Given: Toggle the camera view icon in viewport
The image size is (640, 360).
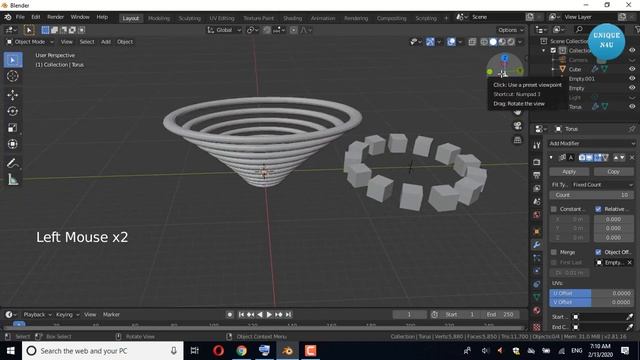Looking at the screenshot, I should pos(518,126).
